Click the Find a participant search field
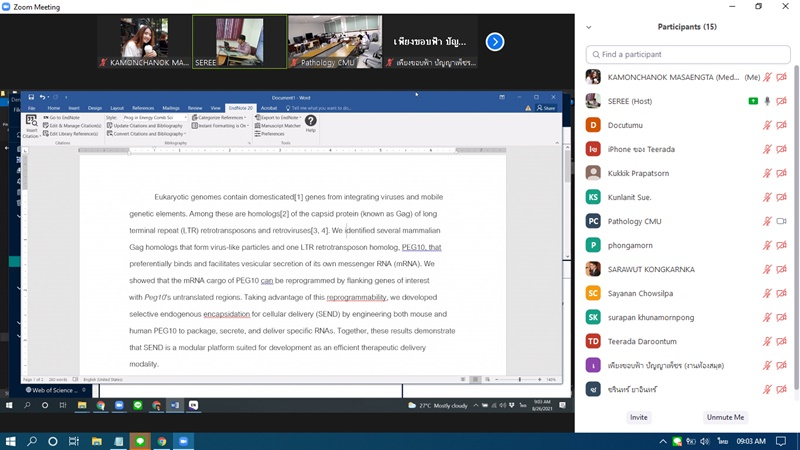Screen dimensions: 800x450 688,54
